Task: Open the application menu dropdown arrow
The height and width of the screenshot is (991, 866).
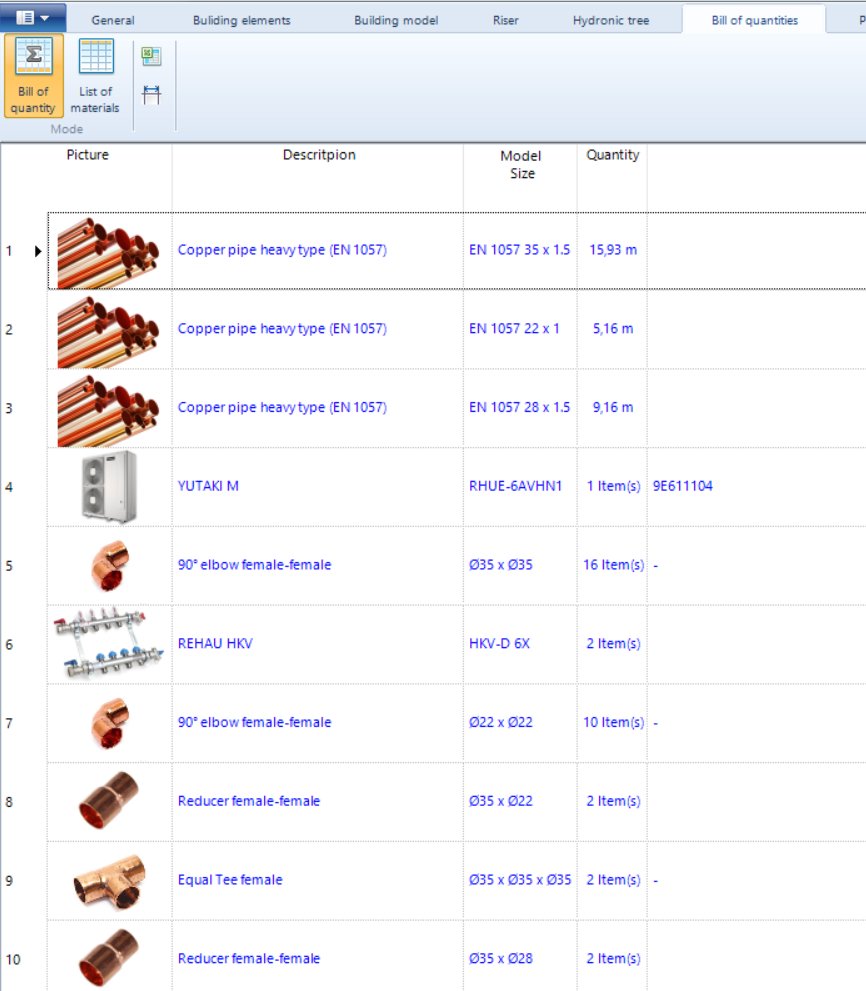Action: click(44, 17)
